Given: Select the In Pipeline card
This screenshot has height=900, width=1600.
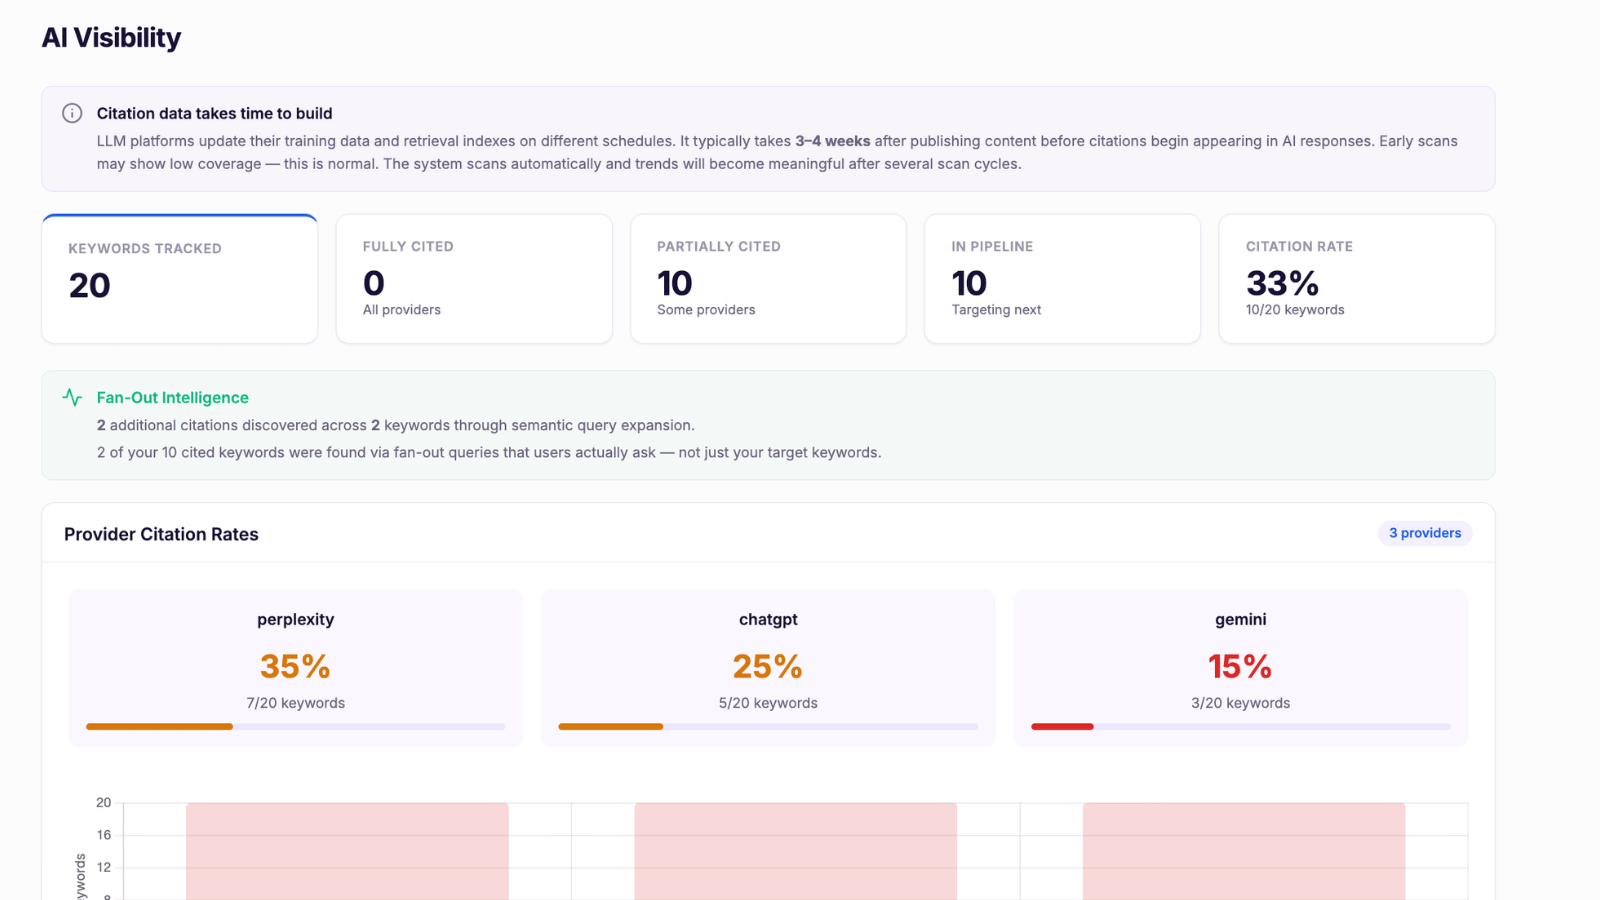Looking at the screenshot, I should click(1062, 279).
